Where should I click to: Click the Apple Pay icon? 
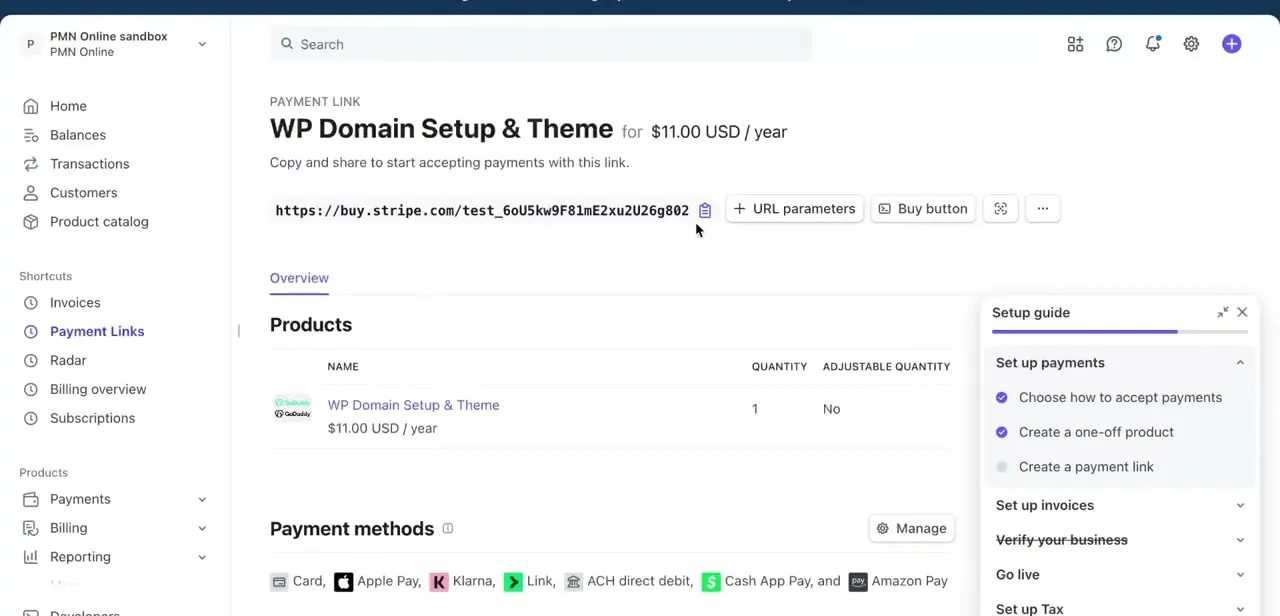pos(343,581)
